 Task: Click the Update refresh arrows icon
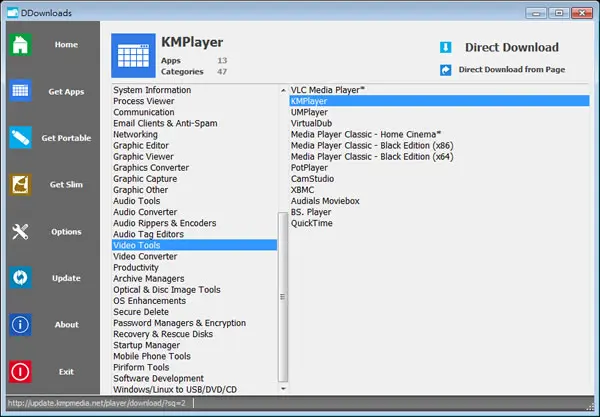coord(20,278)
